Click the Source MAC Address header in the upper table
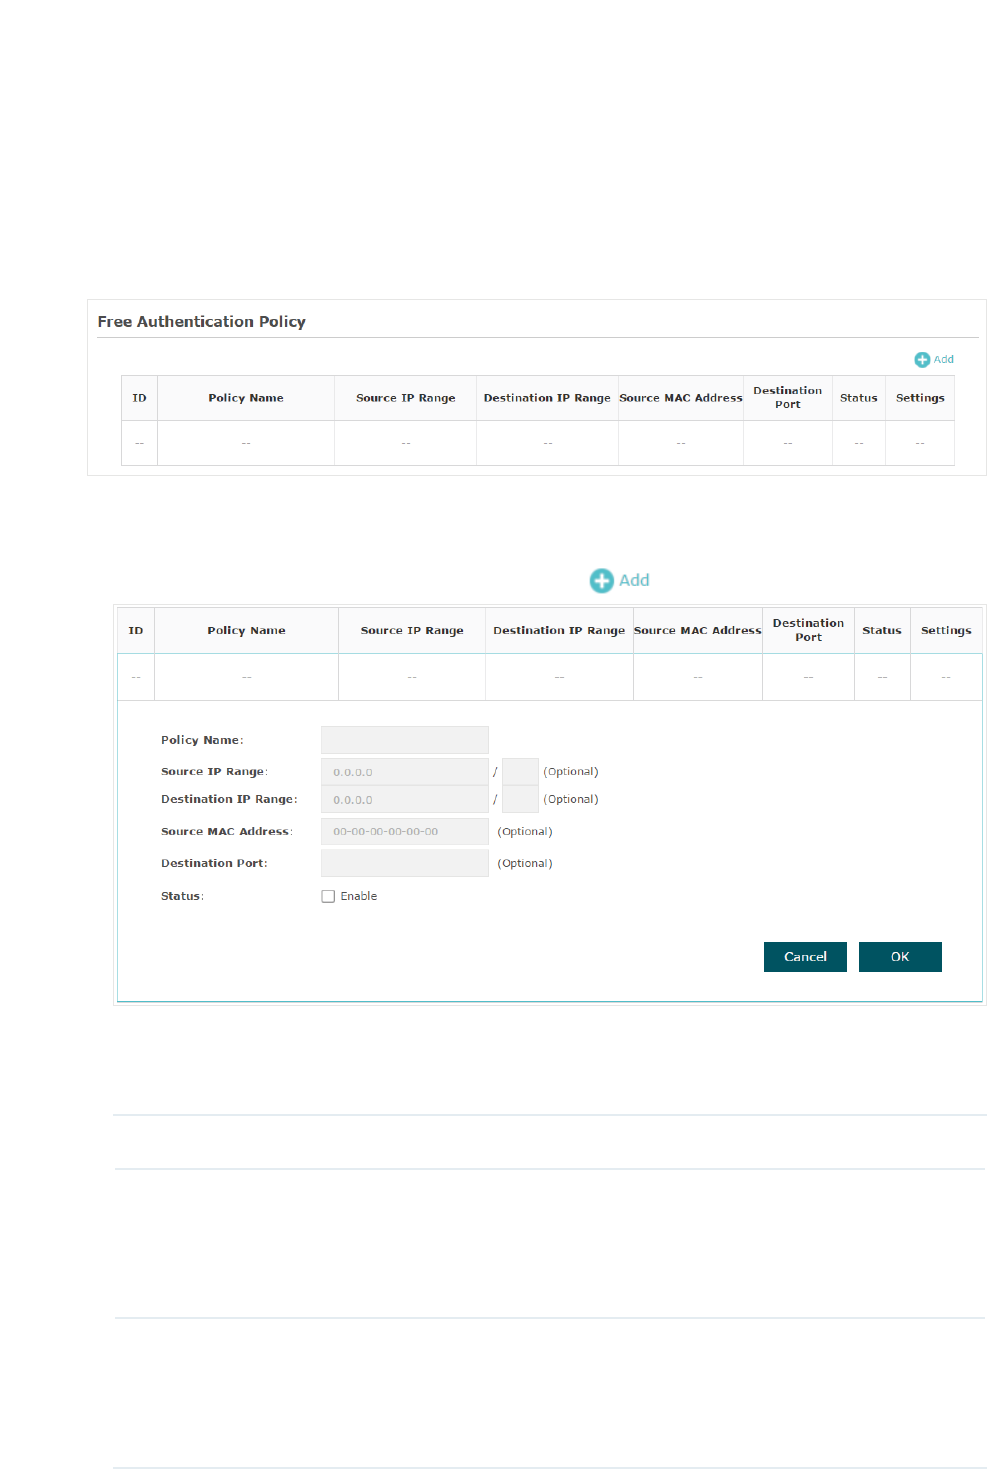 coord(681,398)
